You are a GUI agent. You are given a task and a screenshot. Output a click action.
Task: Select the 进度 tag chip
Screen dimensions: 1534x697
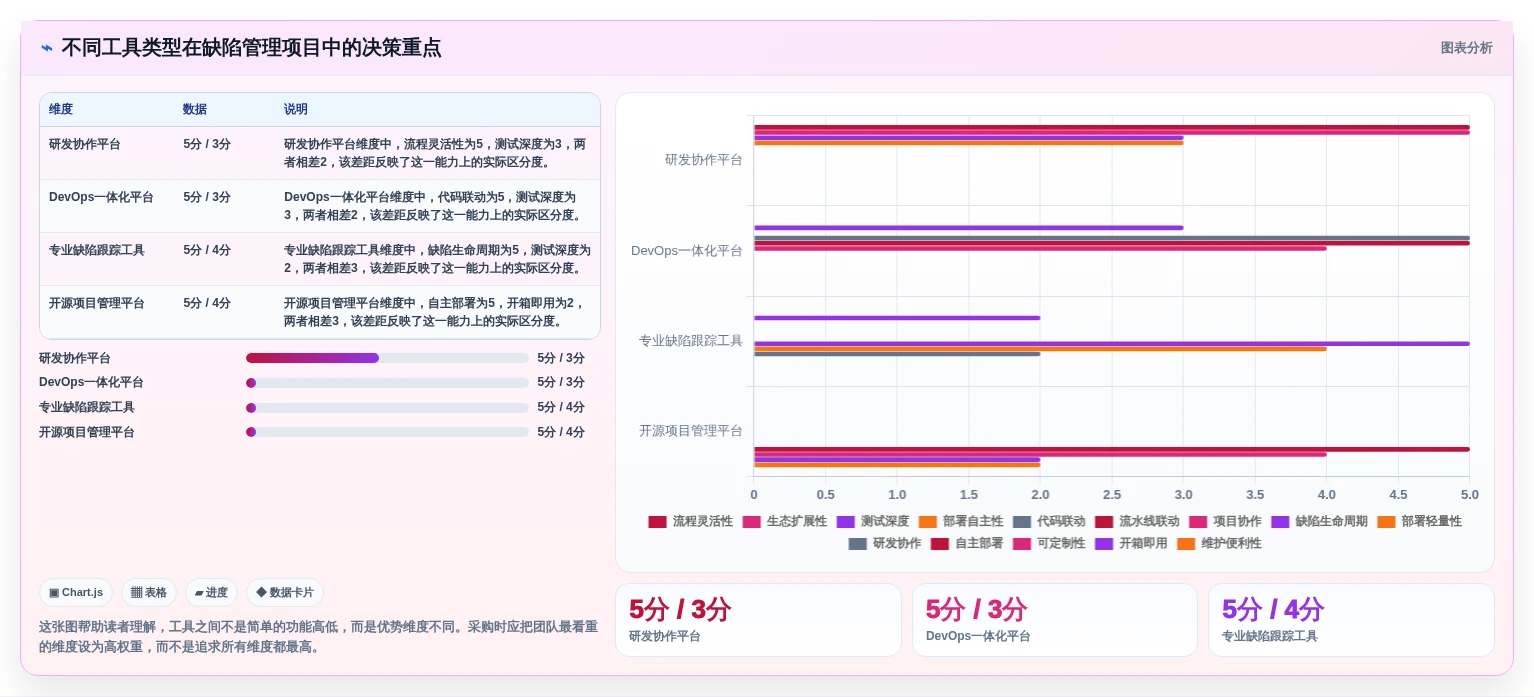211,592
